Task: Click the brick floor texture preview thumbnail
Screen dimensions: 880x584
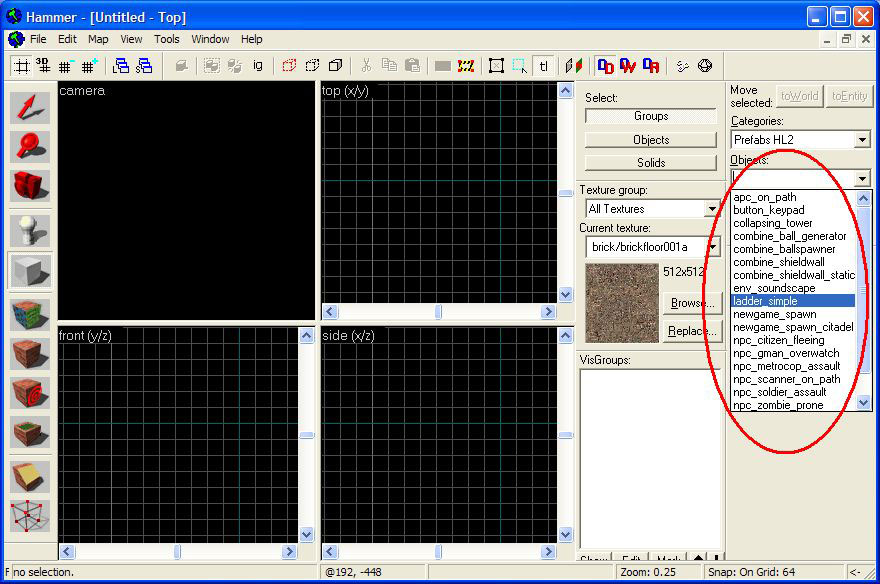Action: pos(622,303)
